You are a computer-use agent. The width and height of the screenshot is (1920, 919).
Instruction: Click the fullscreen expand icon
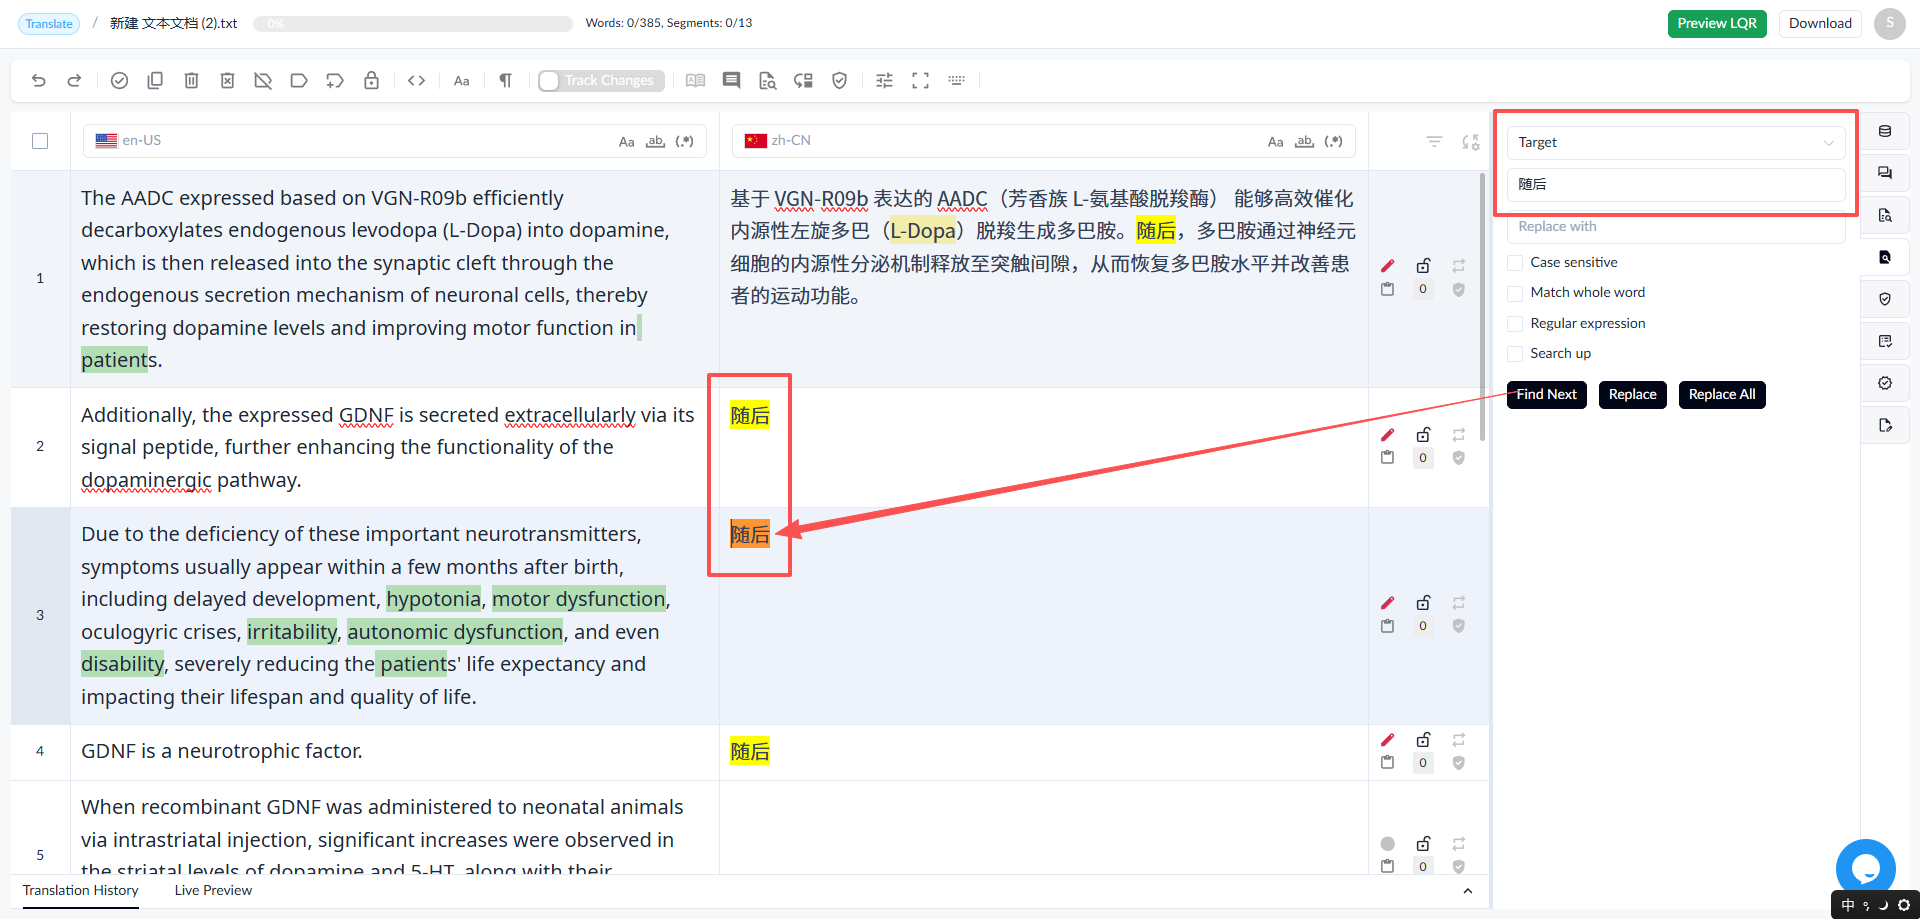tap(920, 81)
